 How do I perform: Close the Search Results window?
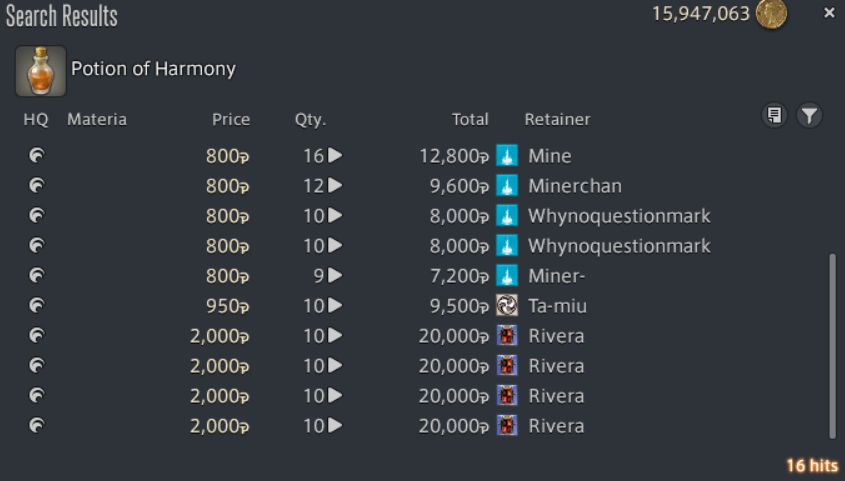[x=829, y=12]
